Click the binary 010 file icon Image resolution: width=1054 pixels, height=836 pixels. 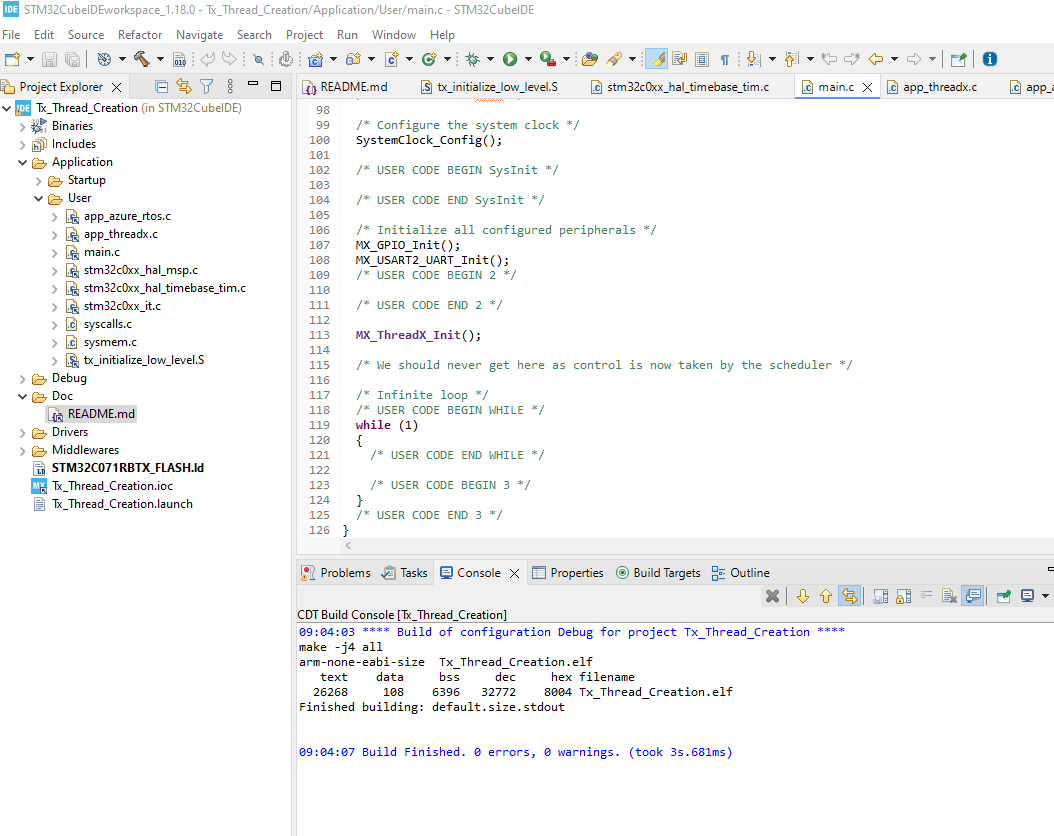(179, 59)
